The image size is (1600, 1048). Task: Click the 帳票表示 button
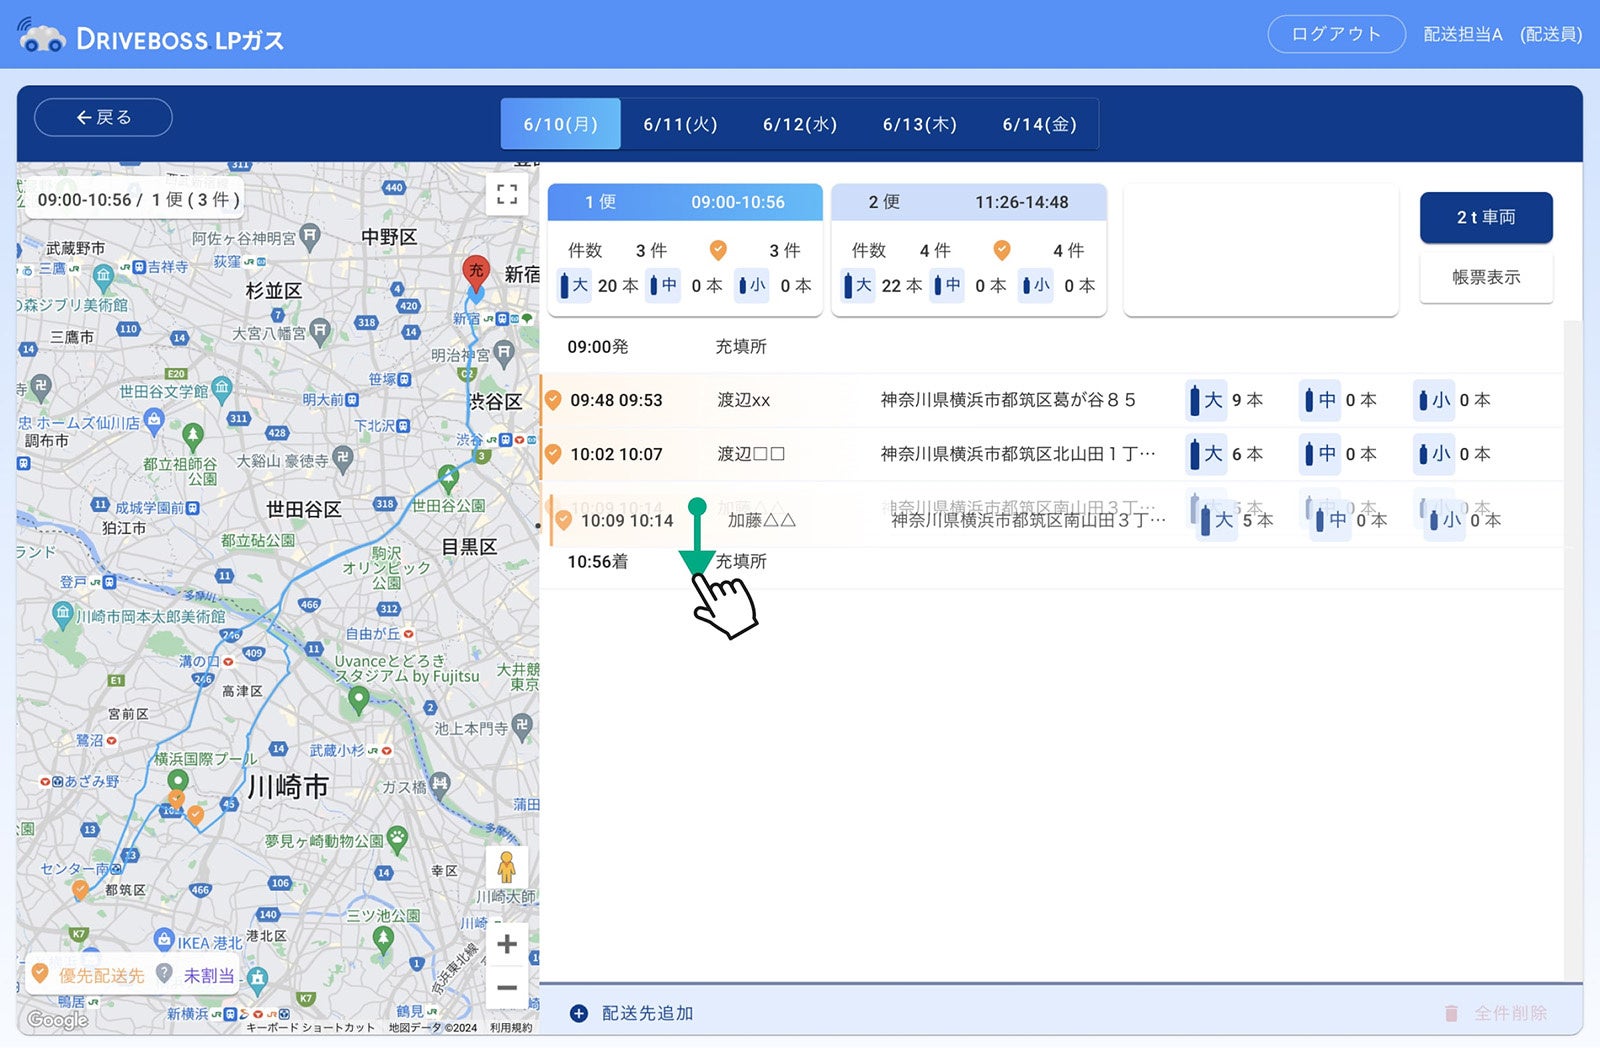point(1486,278)
